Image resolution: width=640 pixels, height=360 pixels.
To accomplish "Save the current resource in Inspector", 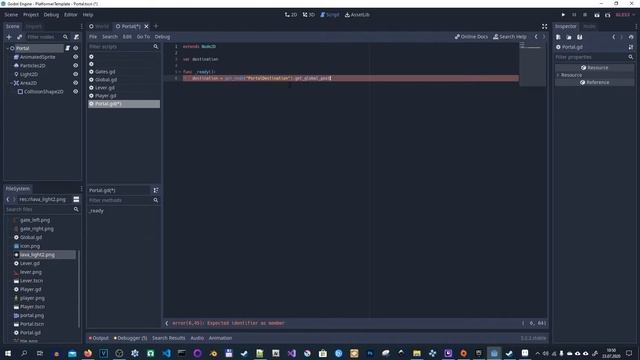I will [580, 37].
